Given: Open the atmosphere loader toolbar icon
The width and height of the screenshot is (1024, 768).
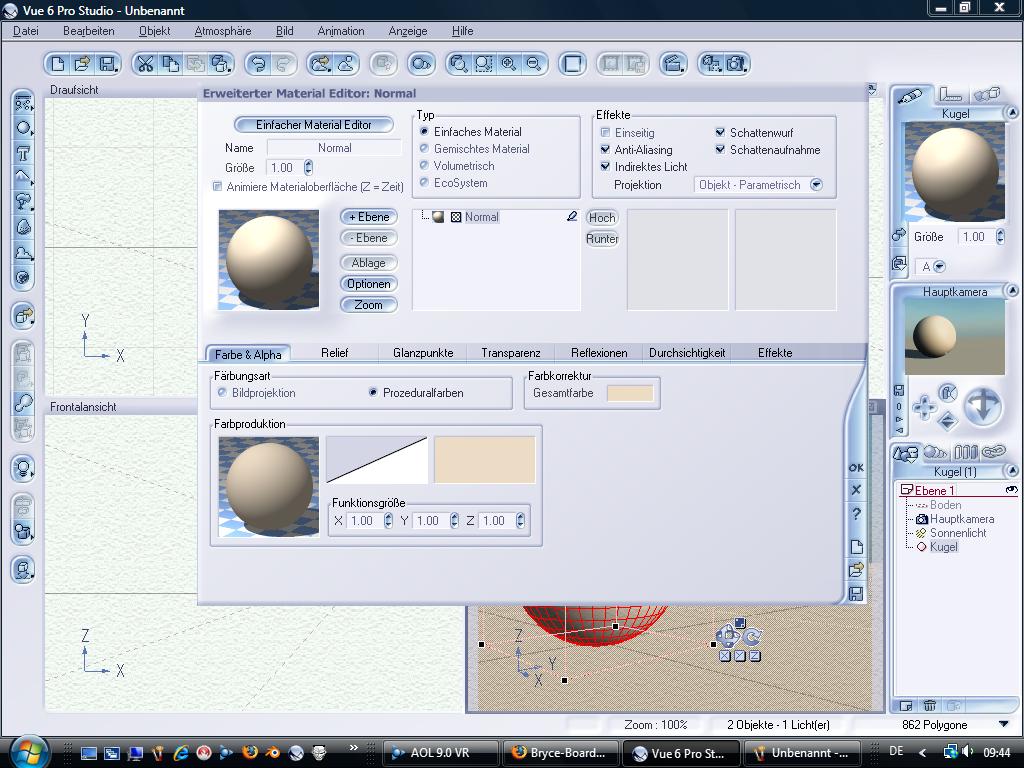Looking at the screenshot, I should coord(321,64).
